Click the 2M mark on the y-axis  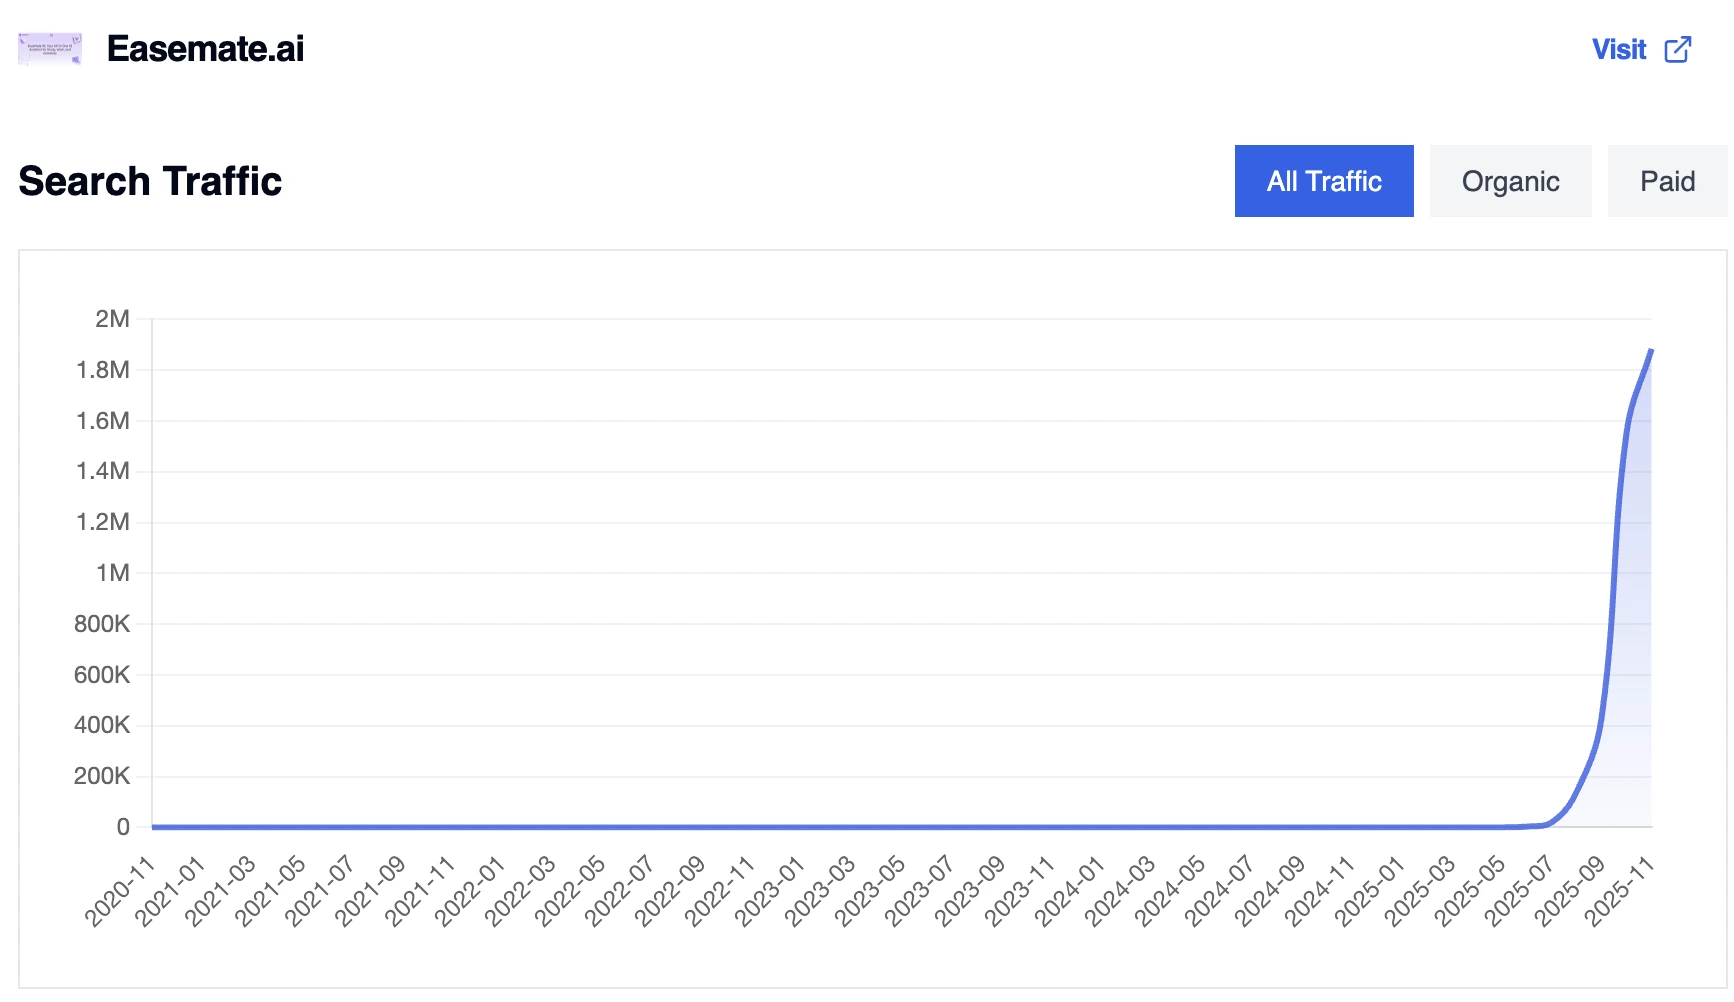[x=113, y=319]
